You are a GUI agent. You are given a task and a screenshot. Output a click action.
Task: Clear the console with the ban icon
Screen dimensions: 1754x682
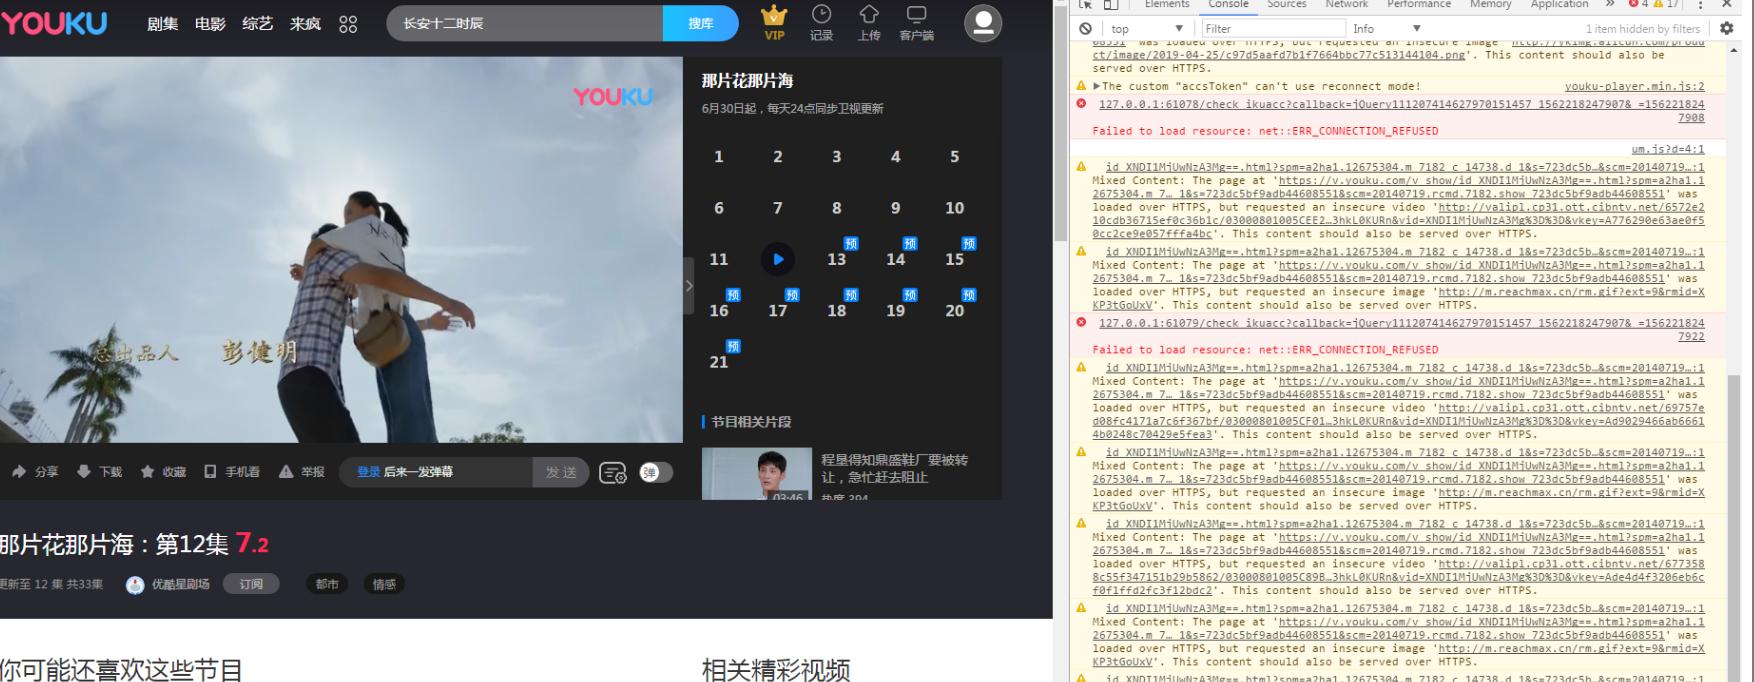[x=1085, y=29]
